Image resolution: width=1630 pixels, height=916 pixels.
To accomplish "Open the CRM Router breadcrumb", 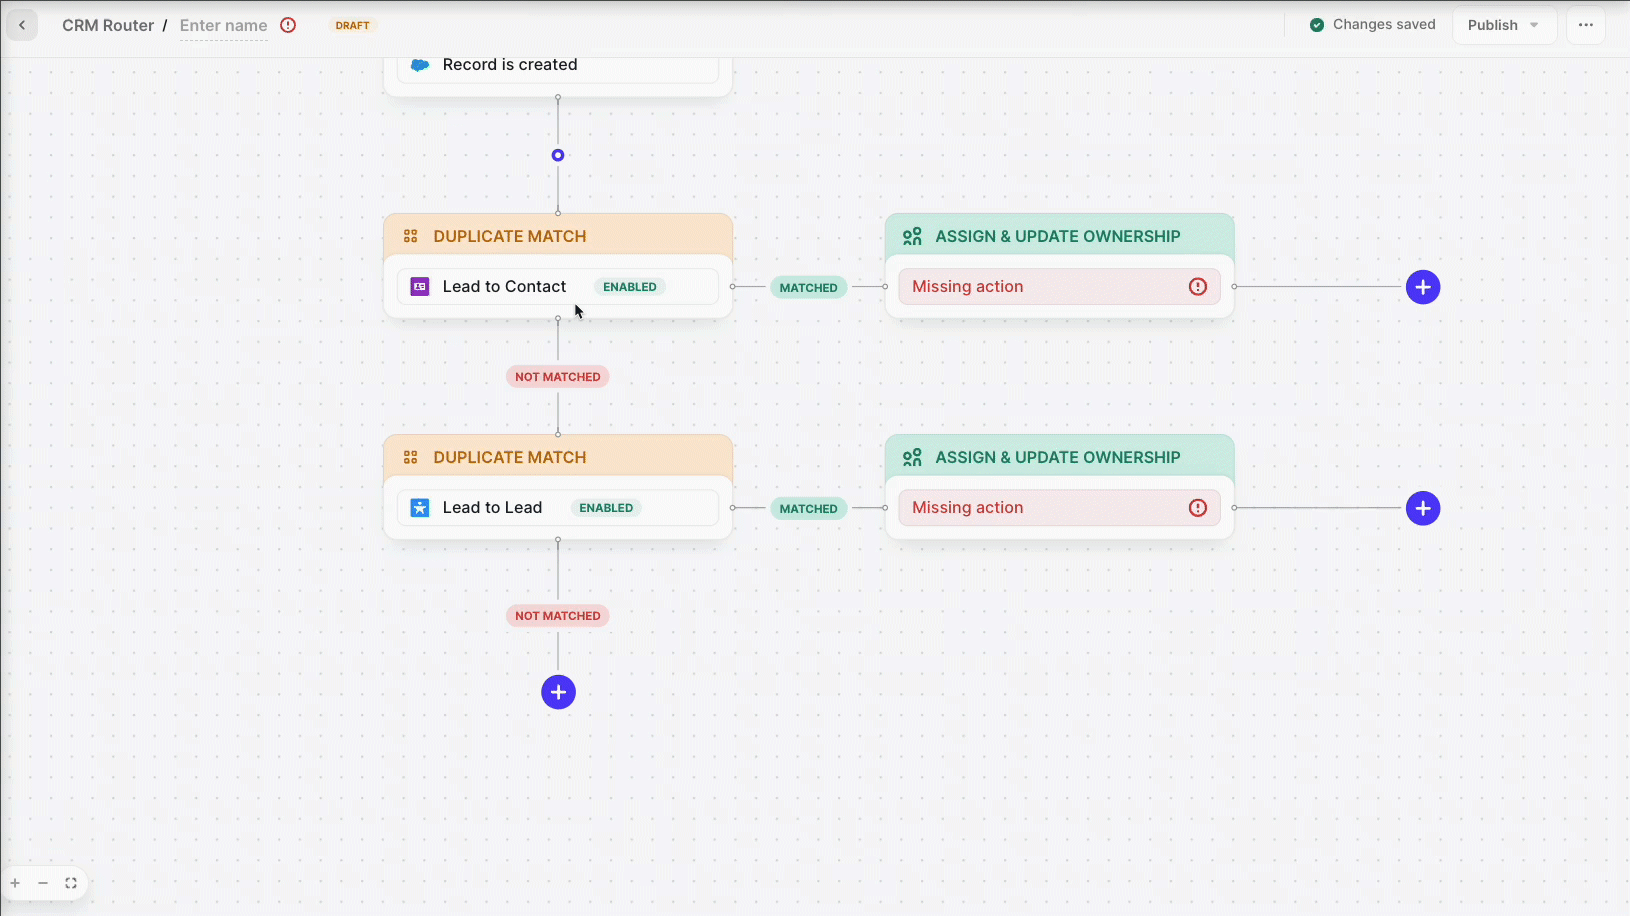I will (x=108, y=25).
